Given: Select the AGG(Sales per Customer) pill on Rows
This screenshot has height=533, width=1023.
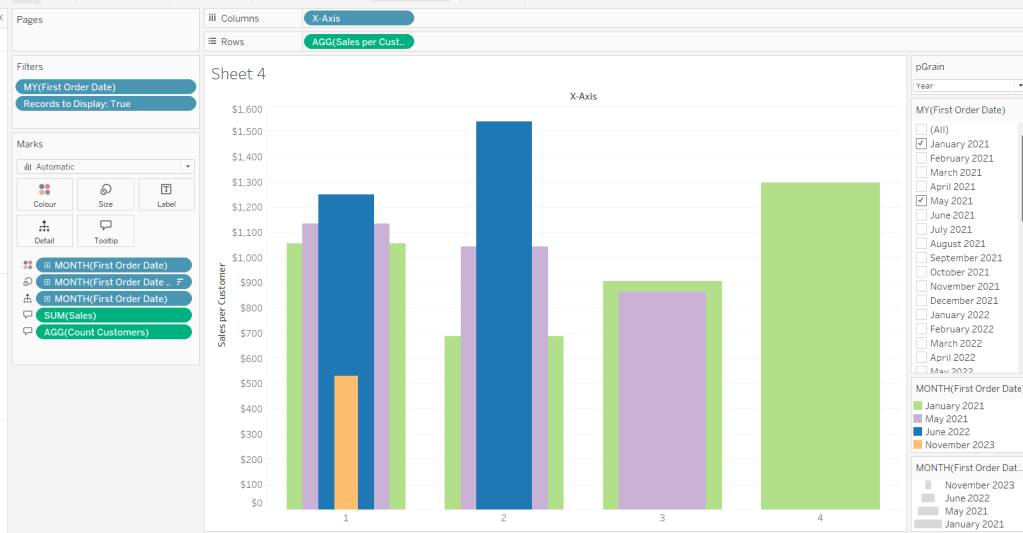Looking at the screenshot, I should pos(358,42).
